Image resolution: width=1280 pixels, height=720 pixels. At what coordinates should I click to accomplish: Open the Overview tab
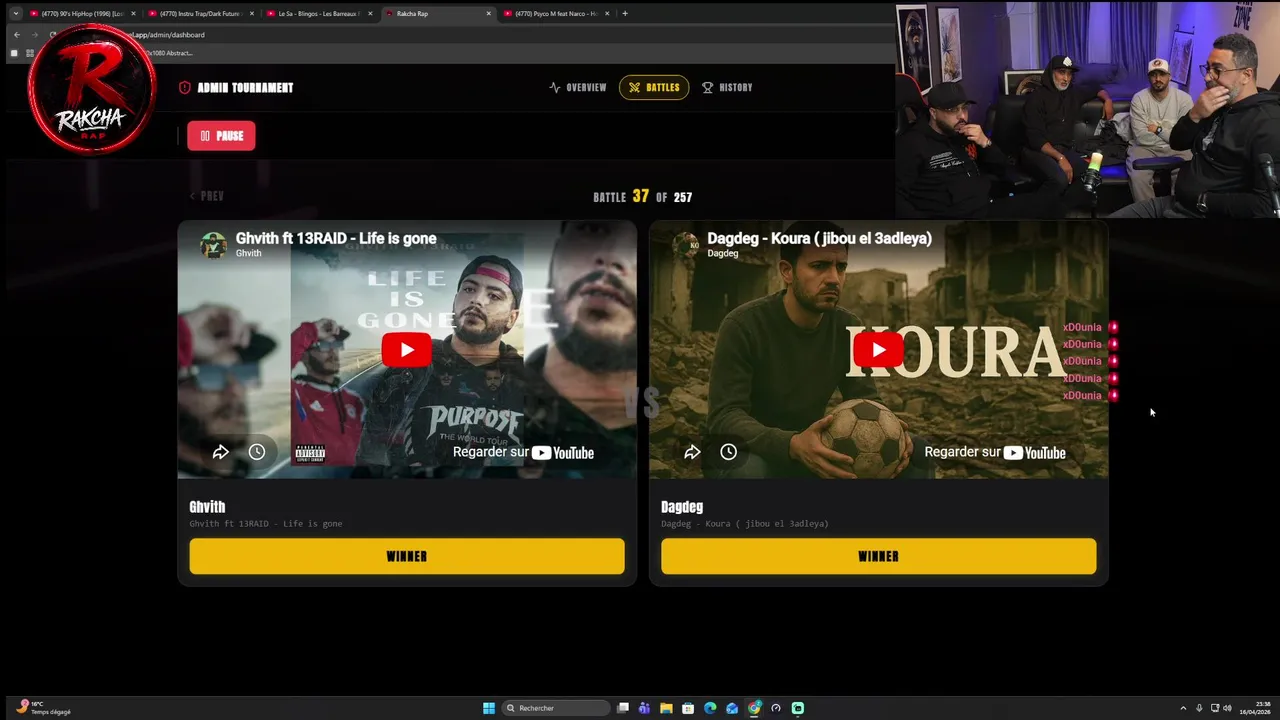click(578, 87)
